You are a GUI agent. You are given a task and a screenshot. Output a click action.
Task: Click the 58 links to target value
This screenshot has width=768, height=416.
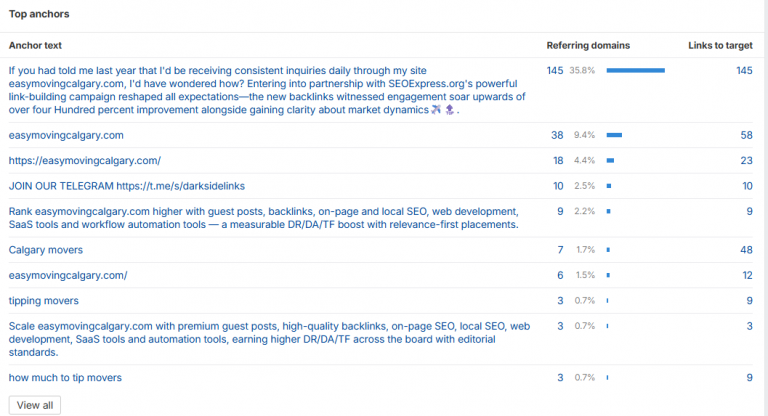pos(746,135)
